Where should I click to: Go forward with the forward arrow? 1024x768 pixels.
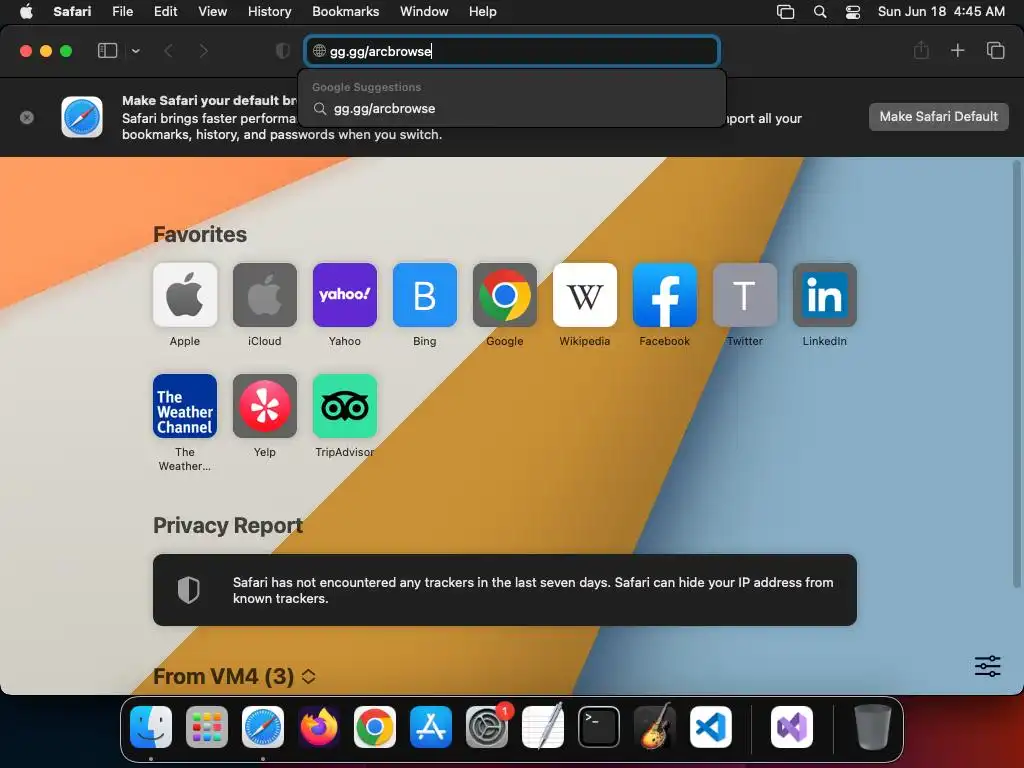(203, 51)
